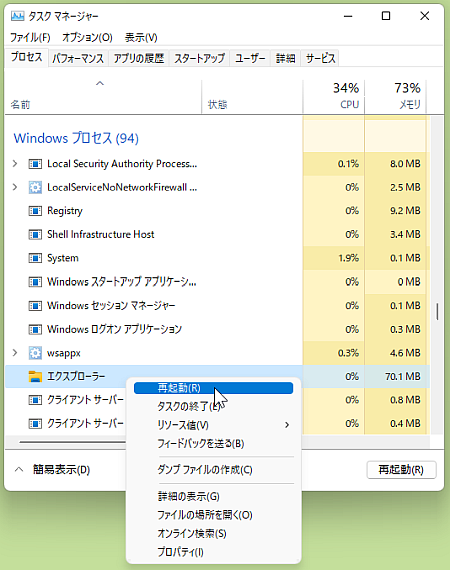Screen dimensions: 450x570
Task: Click the Windows ログオン アプリケーション icon
Action: click(35, 329)
